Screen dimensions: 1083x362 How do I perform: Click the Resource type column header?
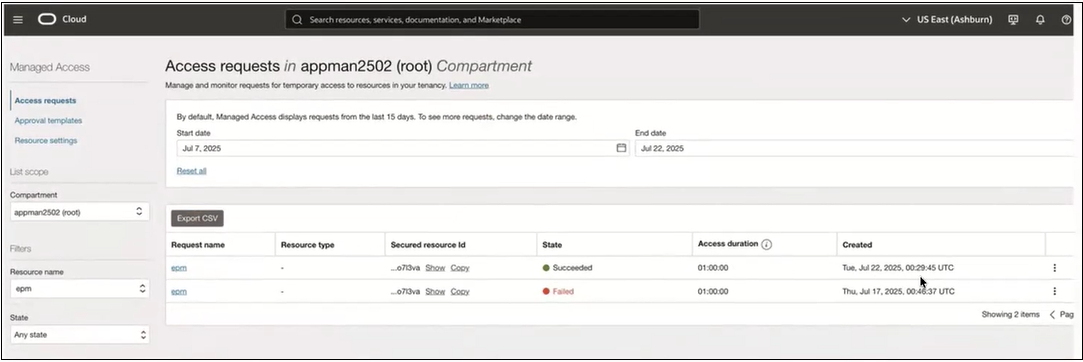click(x=307, y=245)
